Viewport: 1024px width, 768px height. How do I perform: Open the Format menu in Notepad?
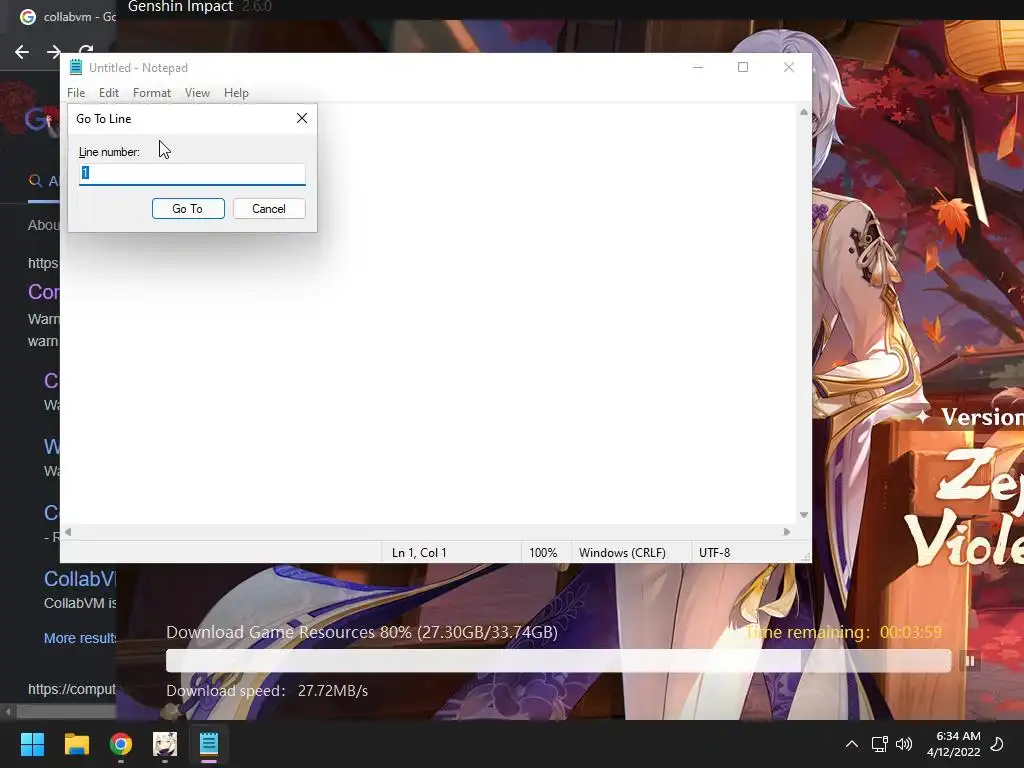(152, 93)
